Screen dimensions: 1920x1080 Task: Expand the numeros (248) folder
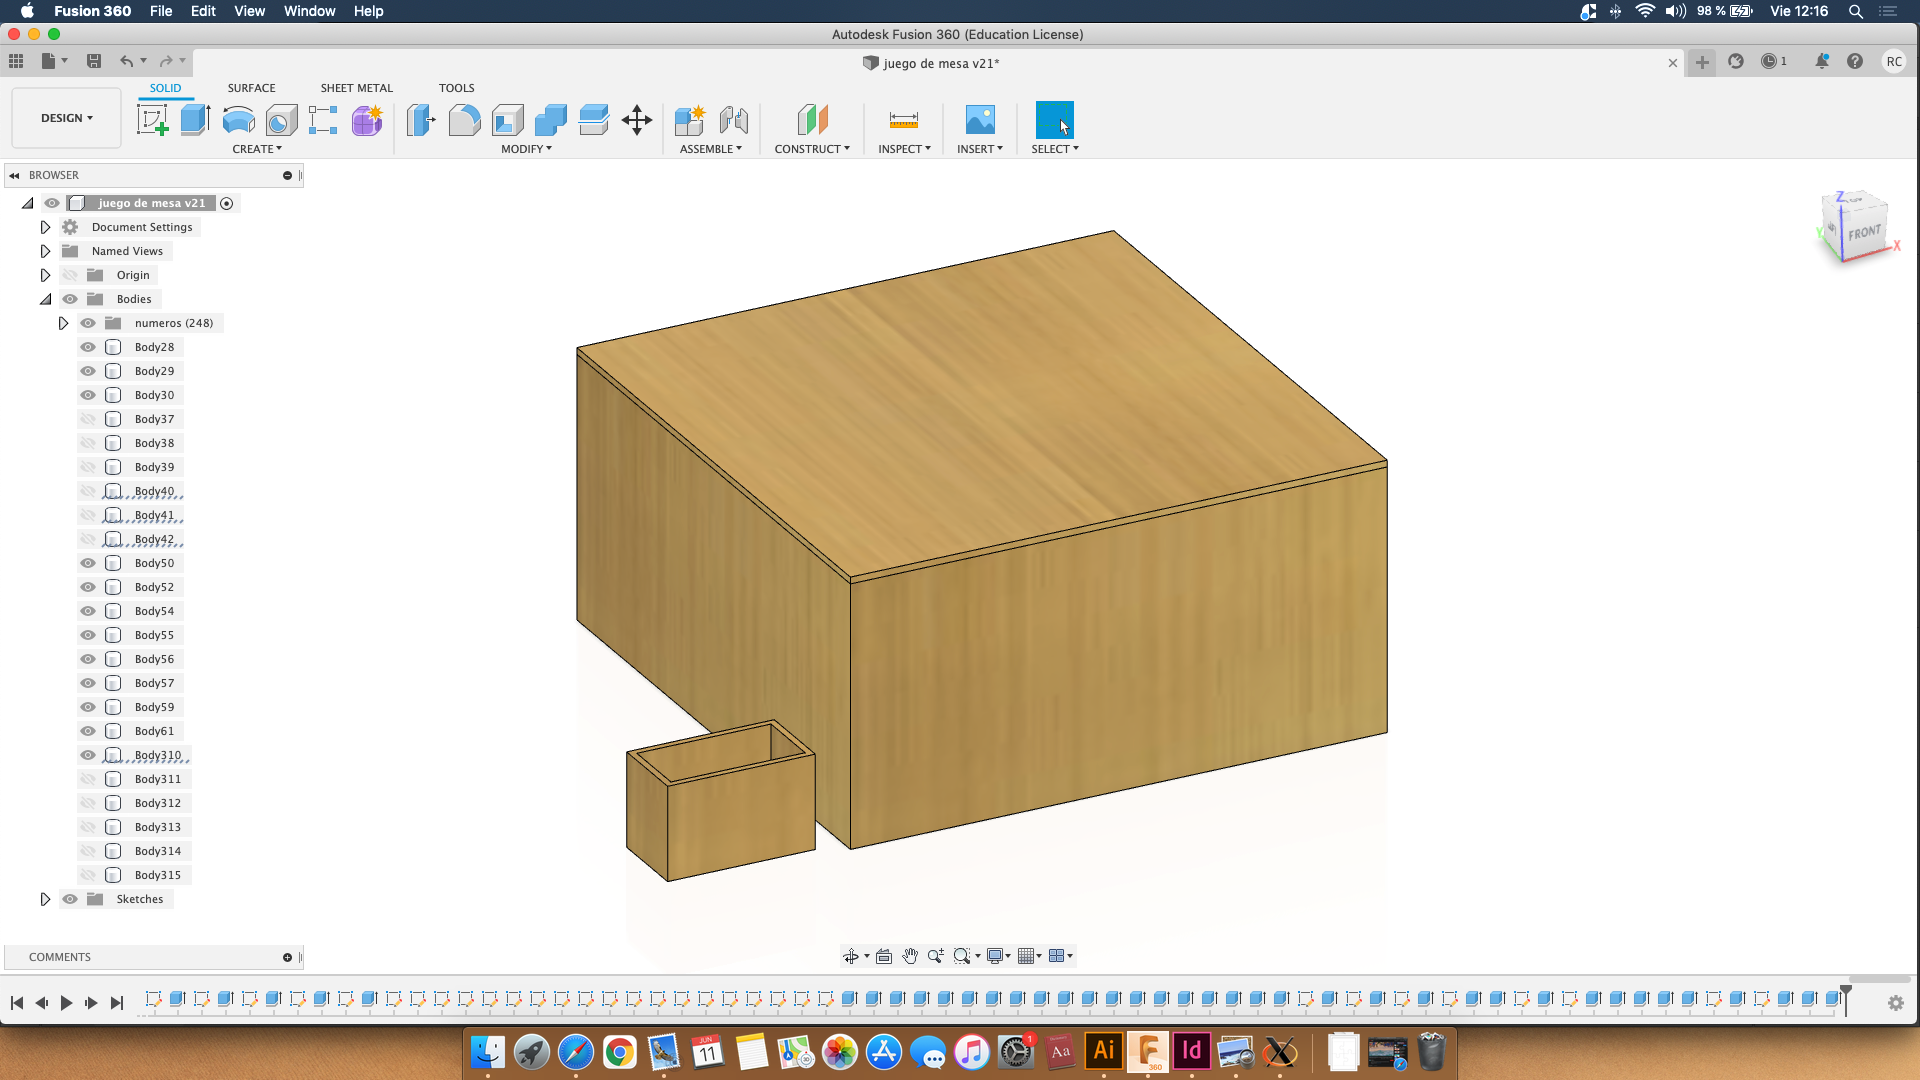(63, 323)
